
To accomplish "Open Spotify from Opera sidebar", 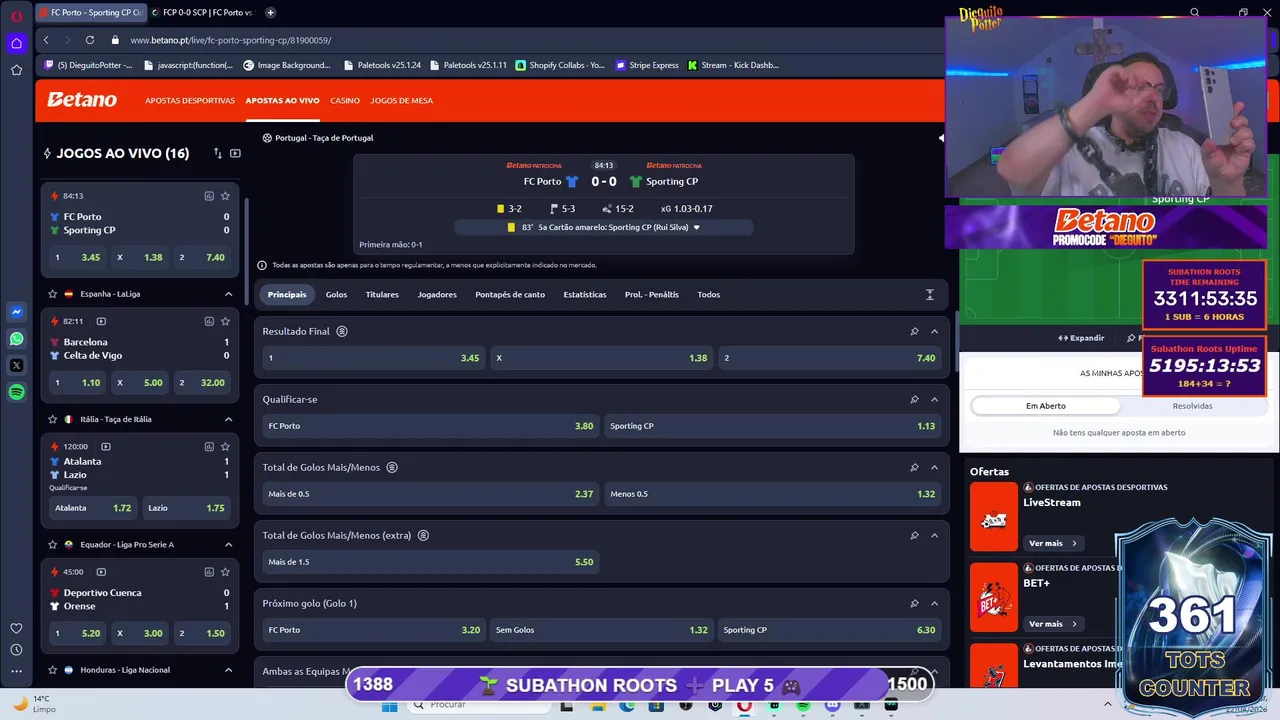I will coord(16,393).
